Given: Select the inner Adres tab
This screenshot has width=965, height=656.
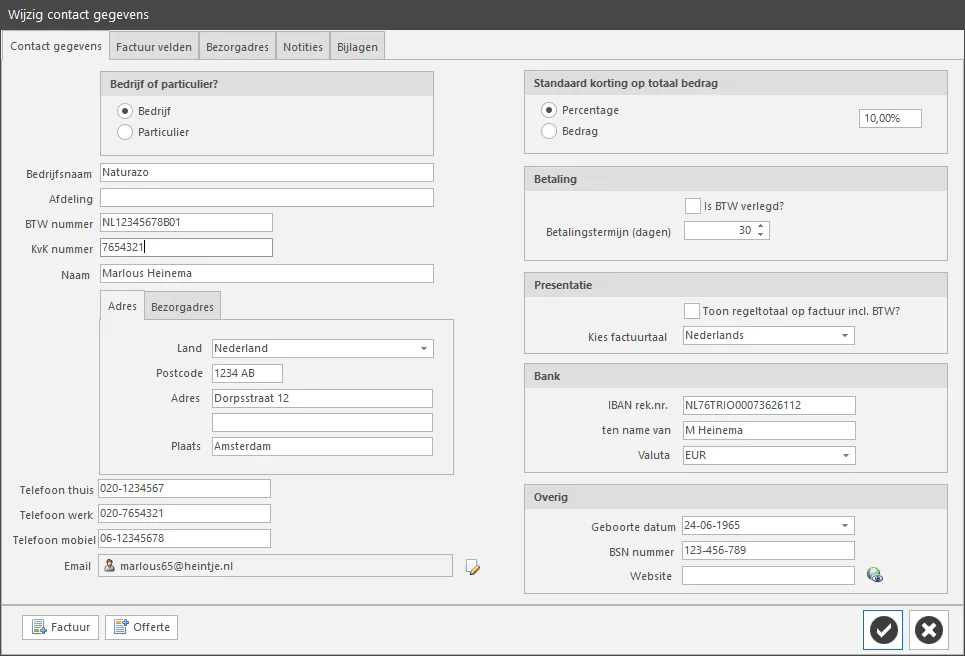Looking at the screenshot, I should (122, 306).
